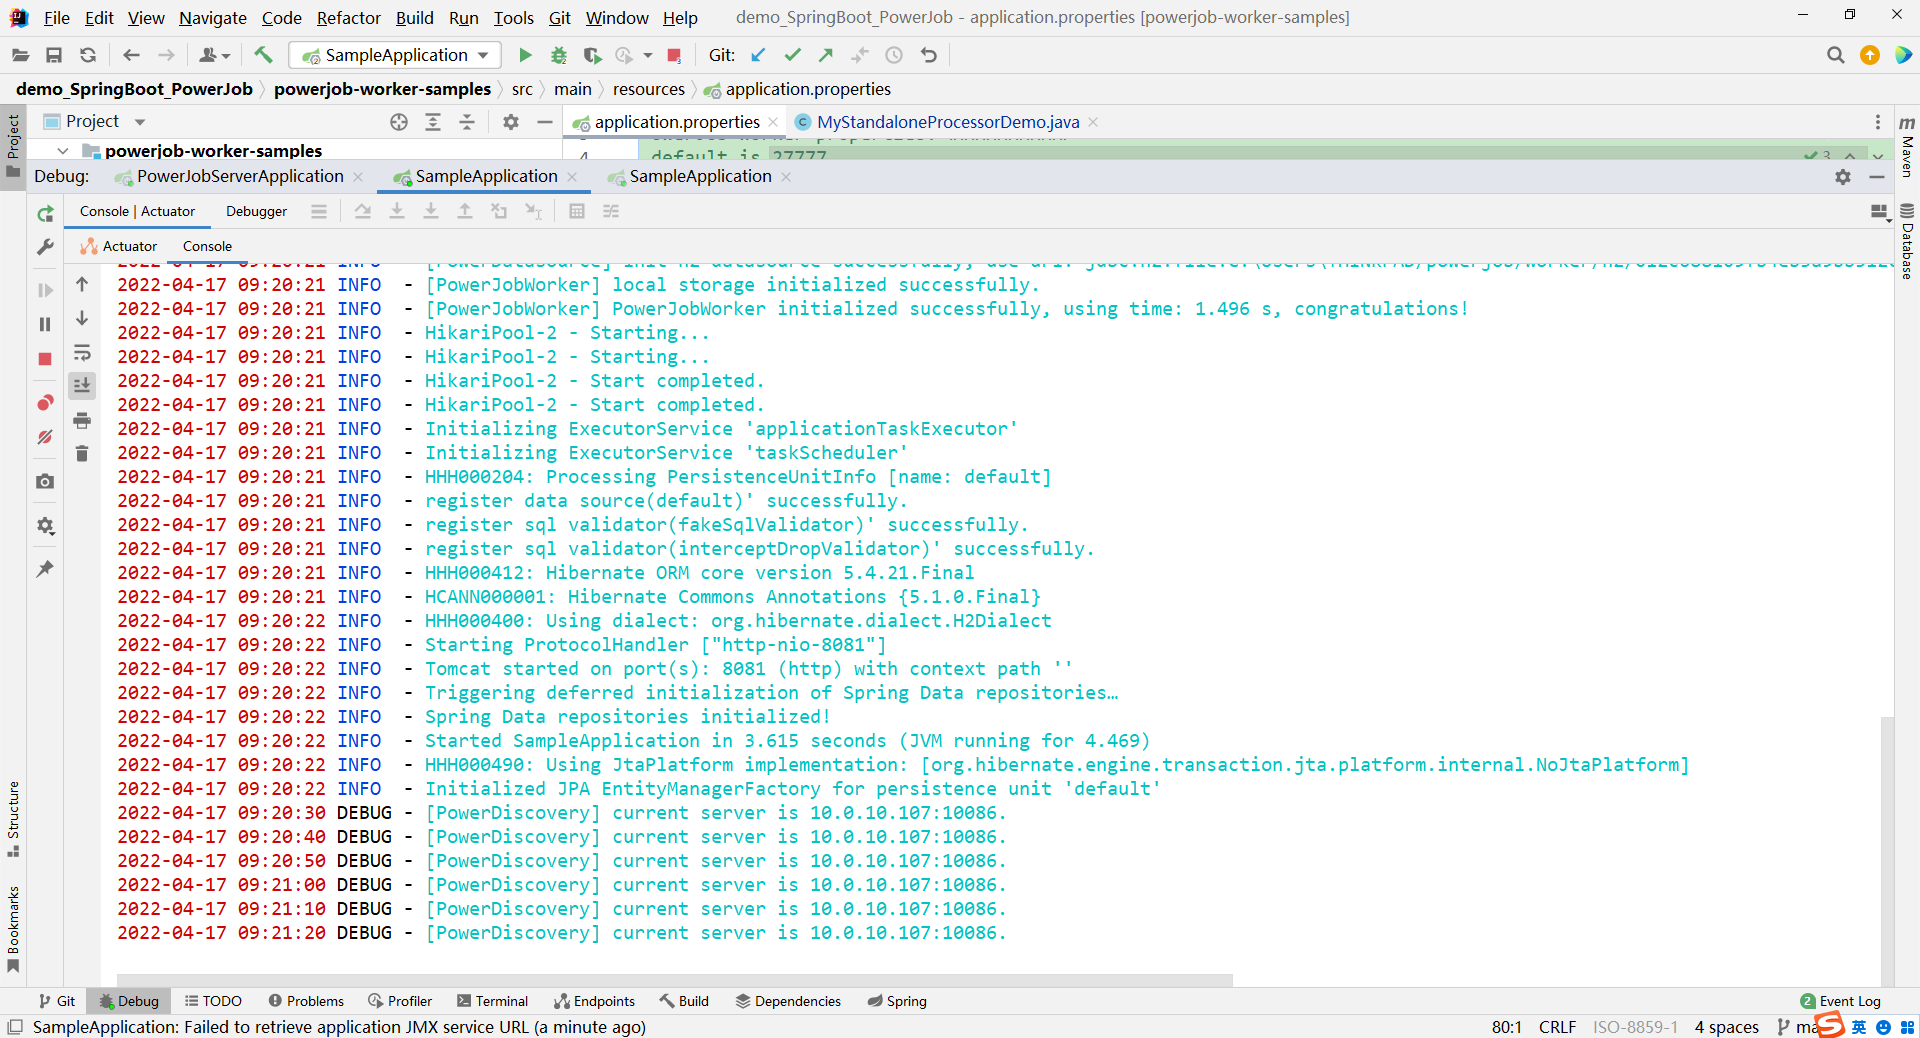This screenshot has width=1920, height=1038.
Task: Open Database side panel
Action: [x=1907, y=242]
